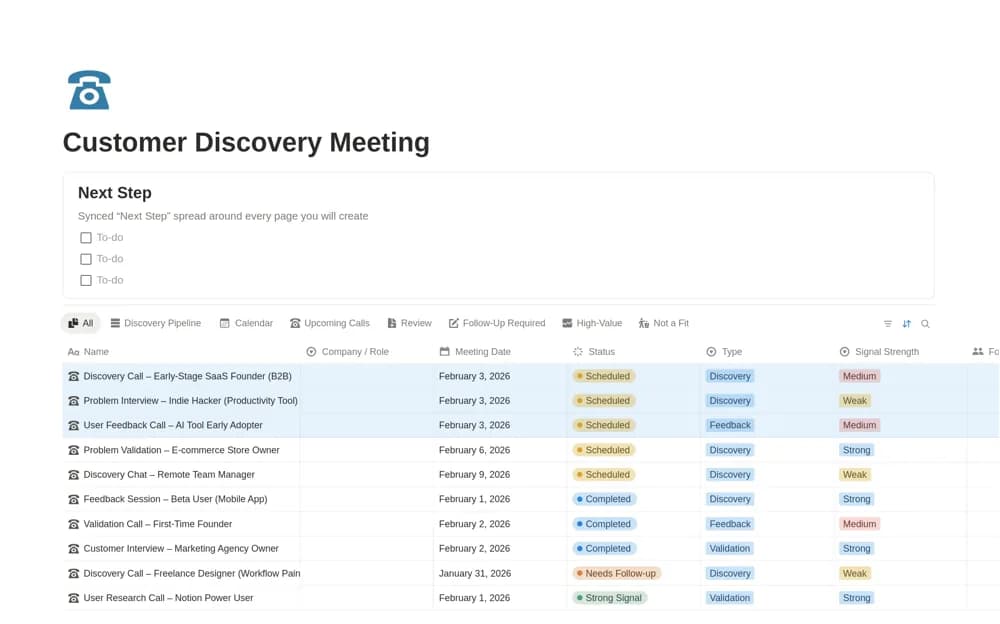Open the Signal Strength column header
1000x624 pixels.
tap(879, 352)
